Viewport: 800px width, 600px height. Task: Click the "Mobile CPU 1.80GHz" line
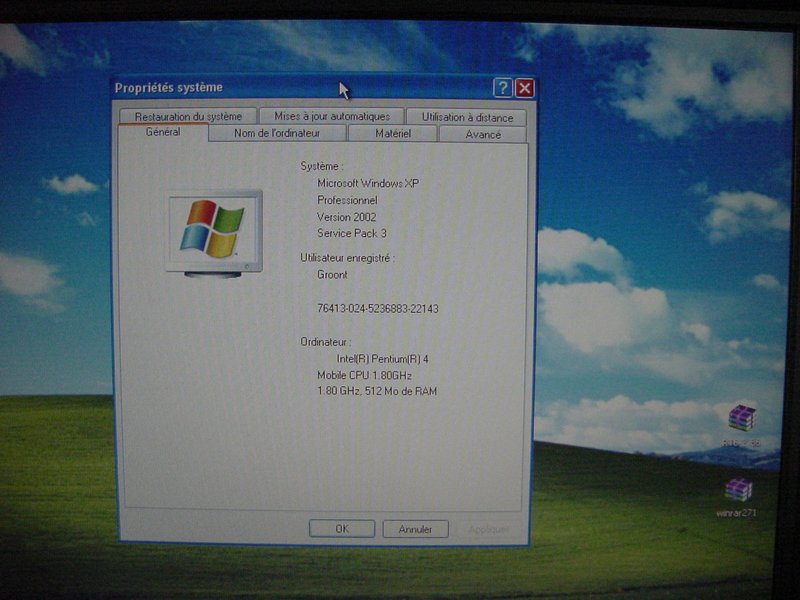coord(364,375)
